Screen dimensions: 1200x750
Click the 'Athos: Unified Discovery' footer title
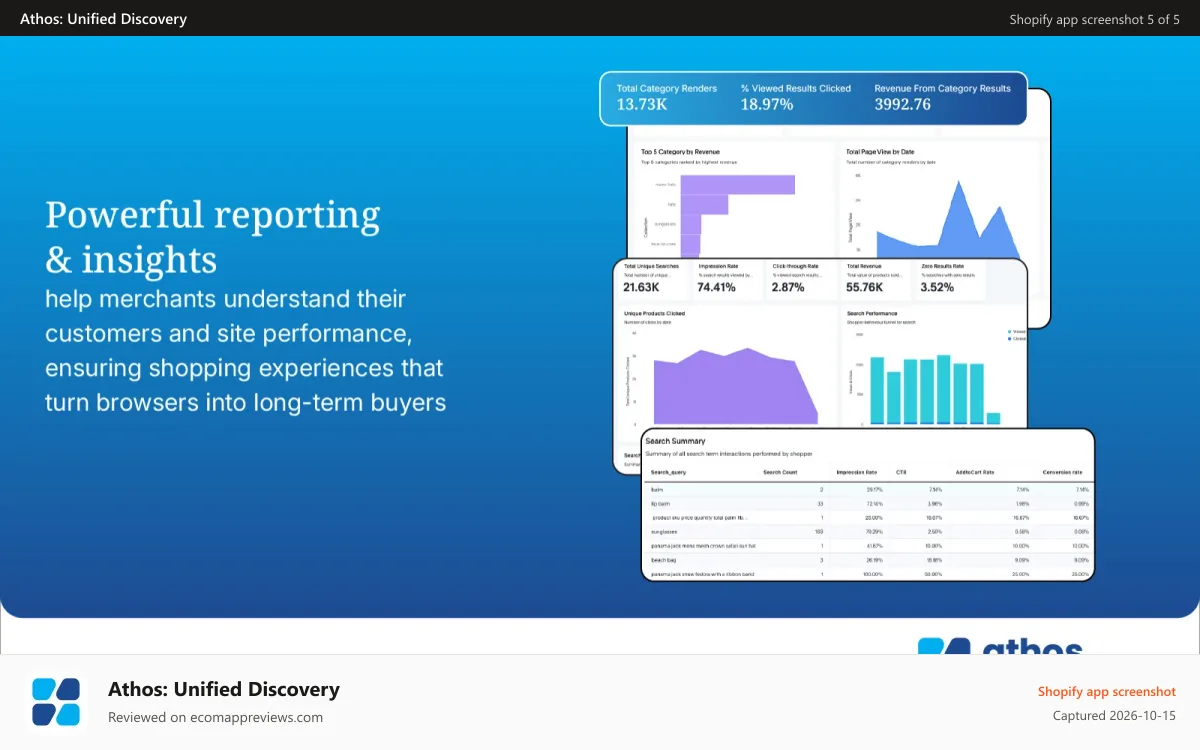click(x=224, y=689)
